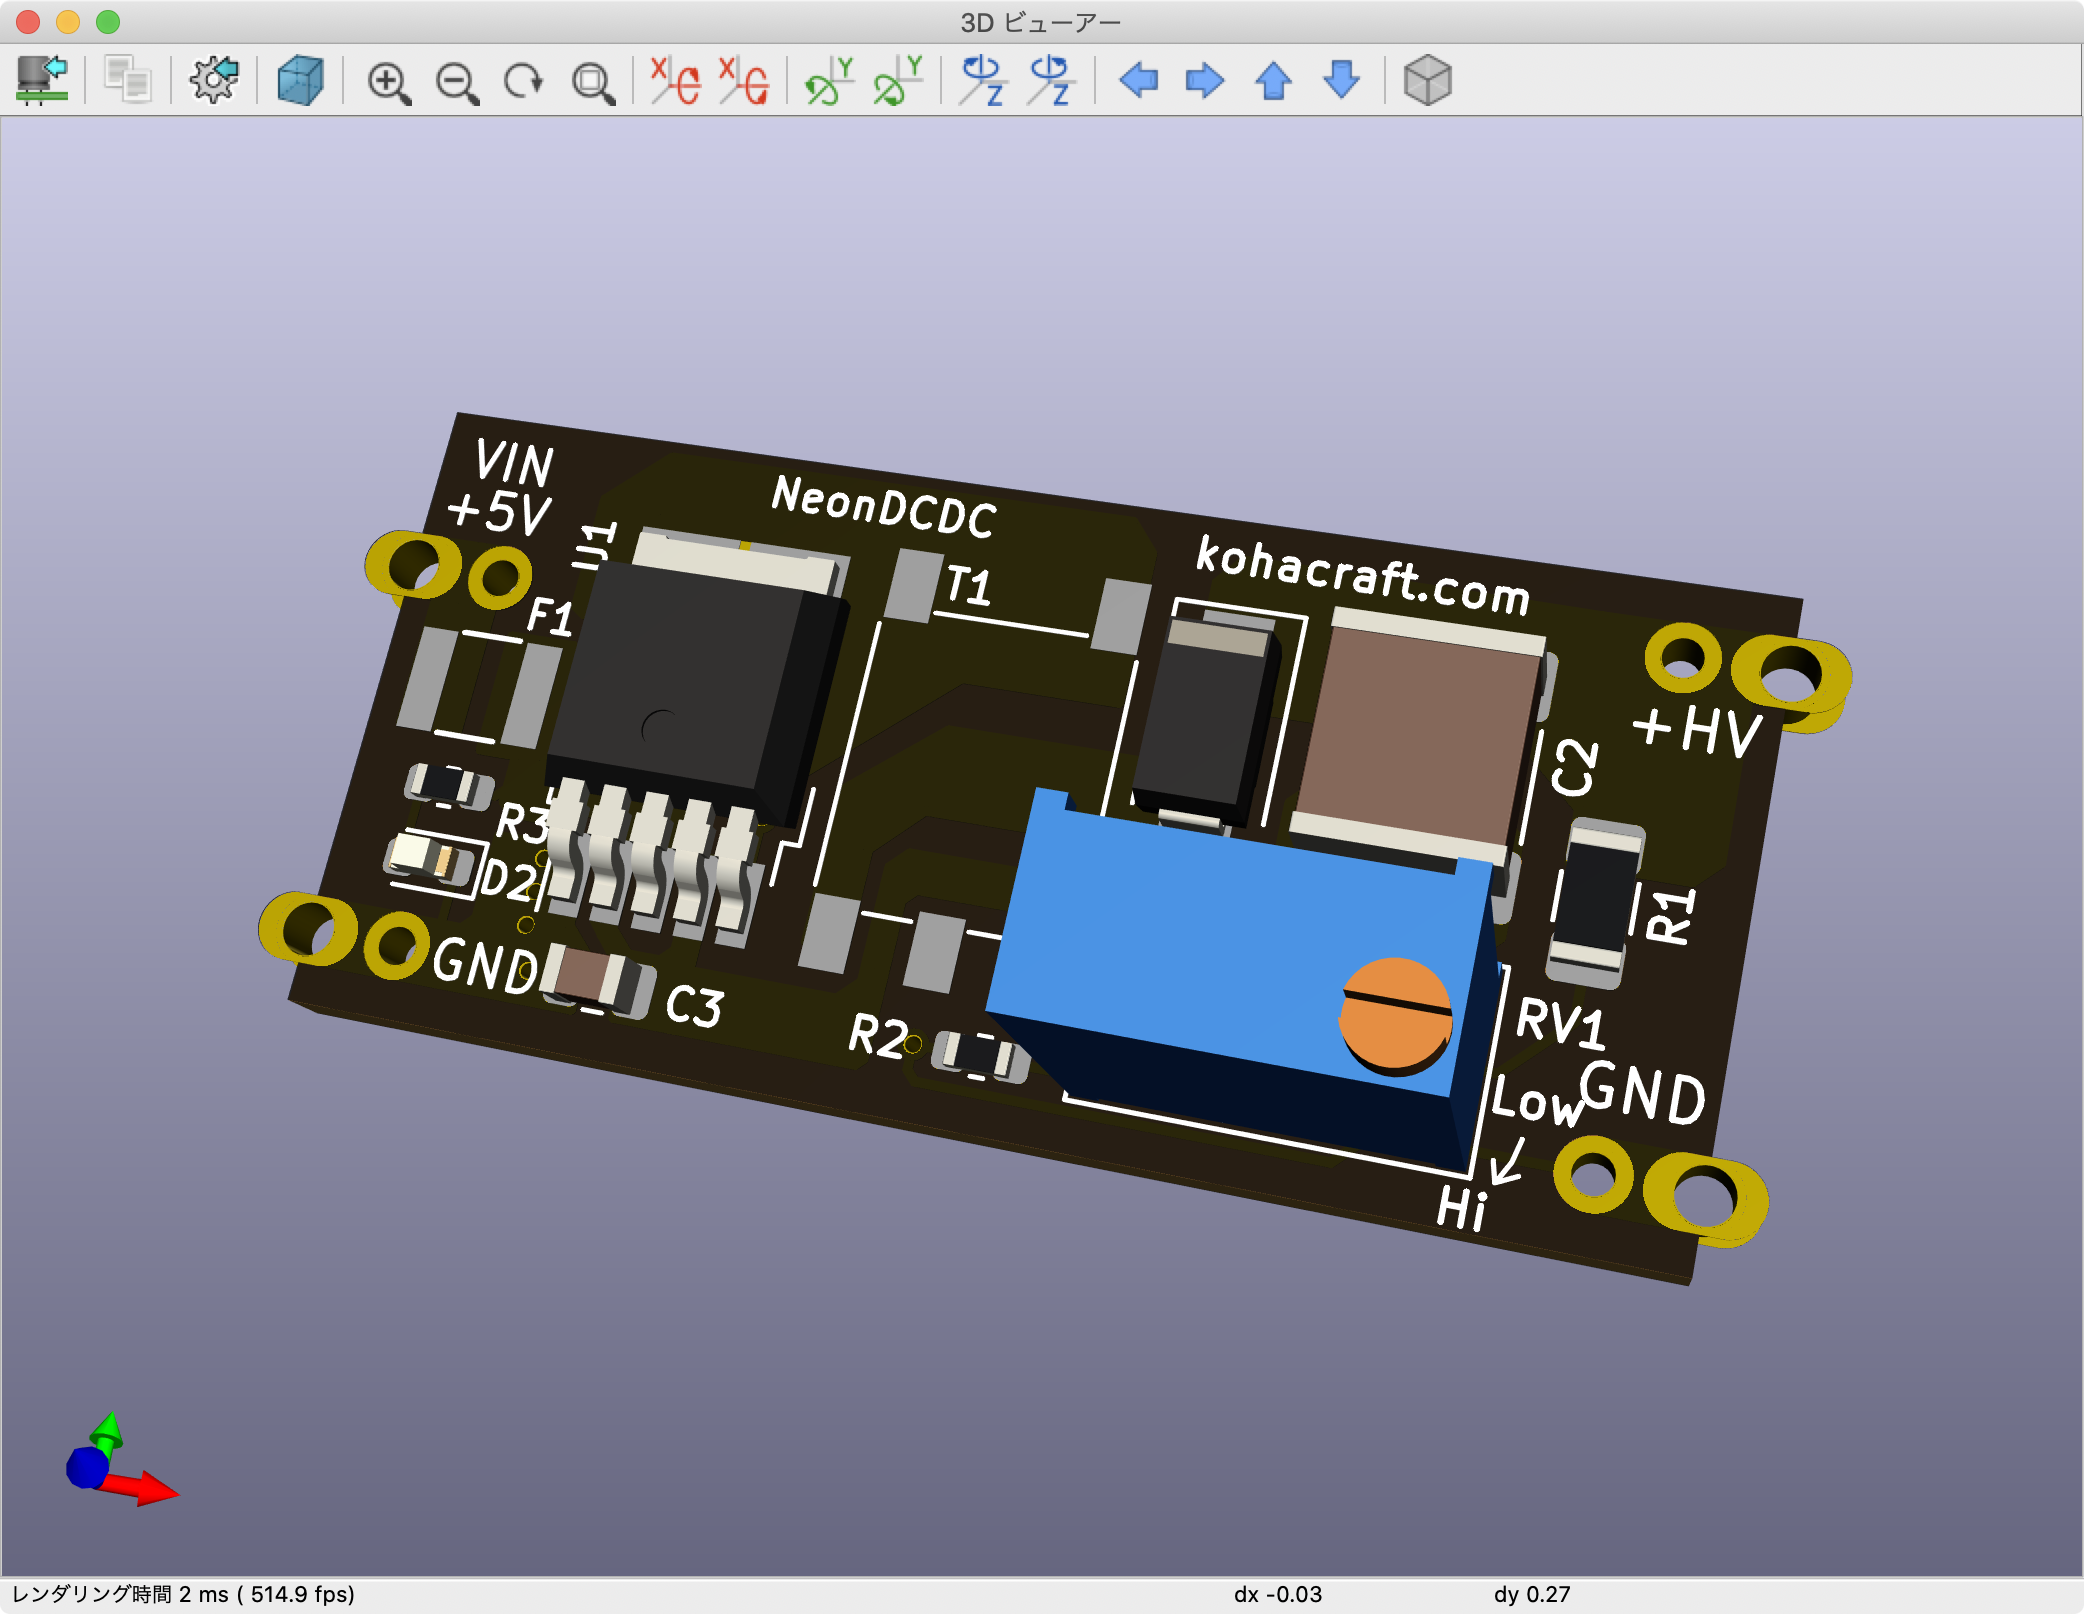Rotate Y clockwise icon
Image resolution: width=2084 pixels, height=1614 pixels.
tap(829, 80)
